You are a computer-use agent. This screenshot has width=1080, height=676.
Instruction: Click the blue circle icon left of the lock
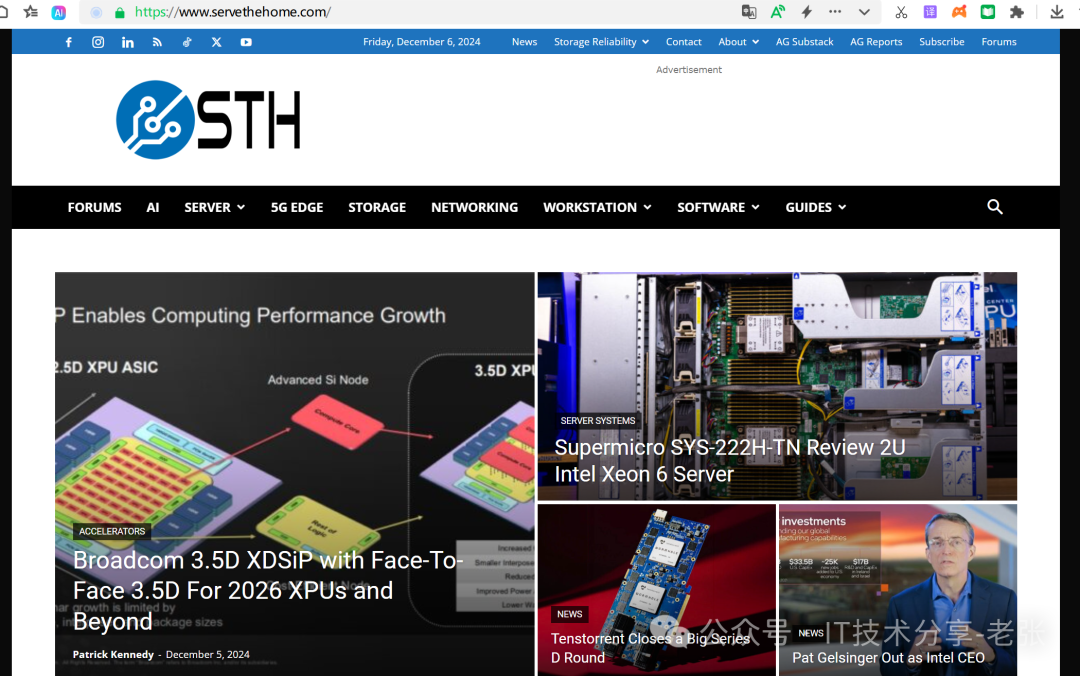[96, 12]
